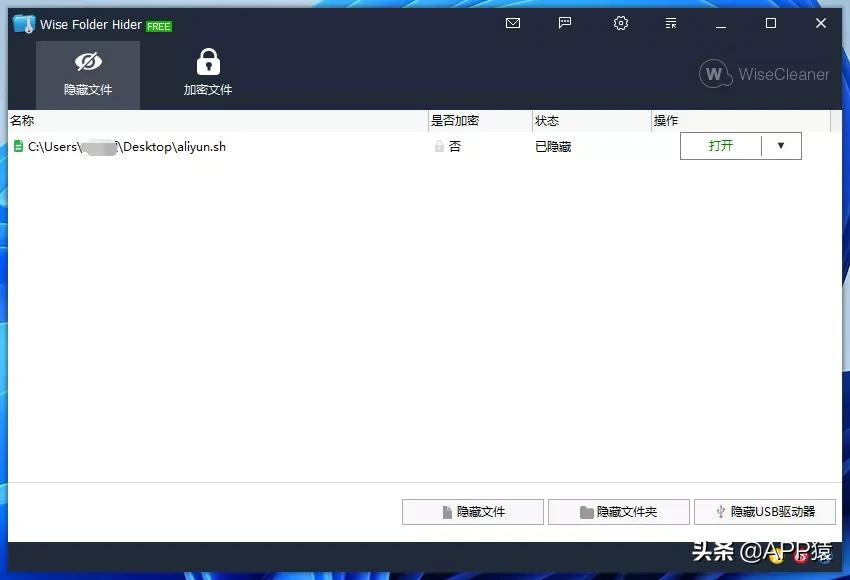
Task: Open the feedback chat bubble icon
Action: [x=565, y=22]
